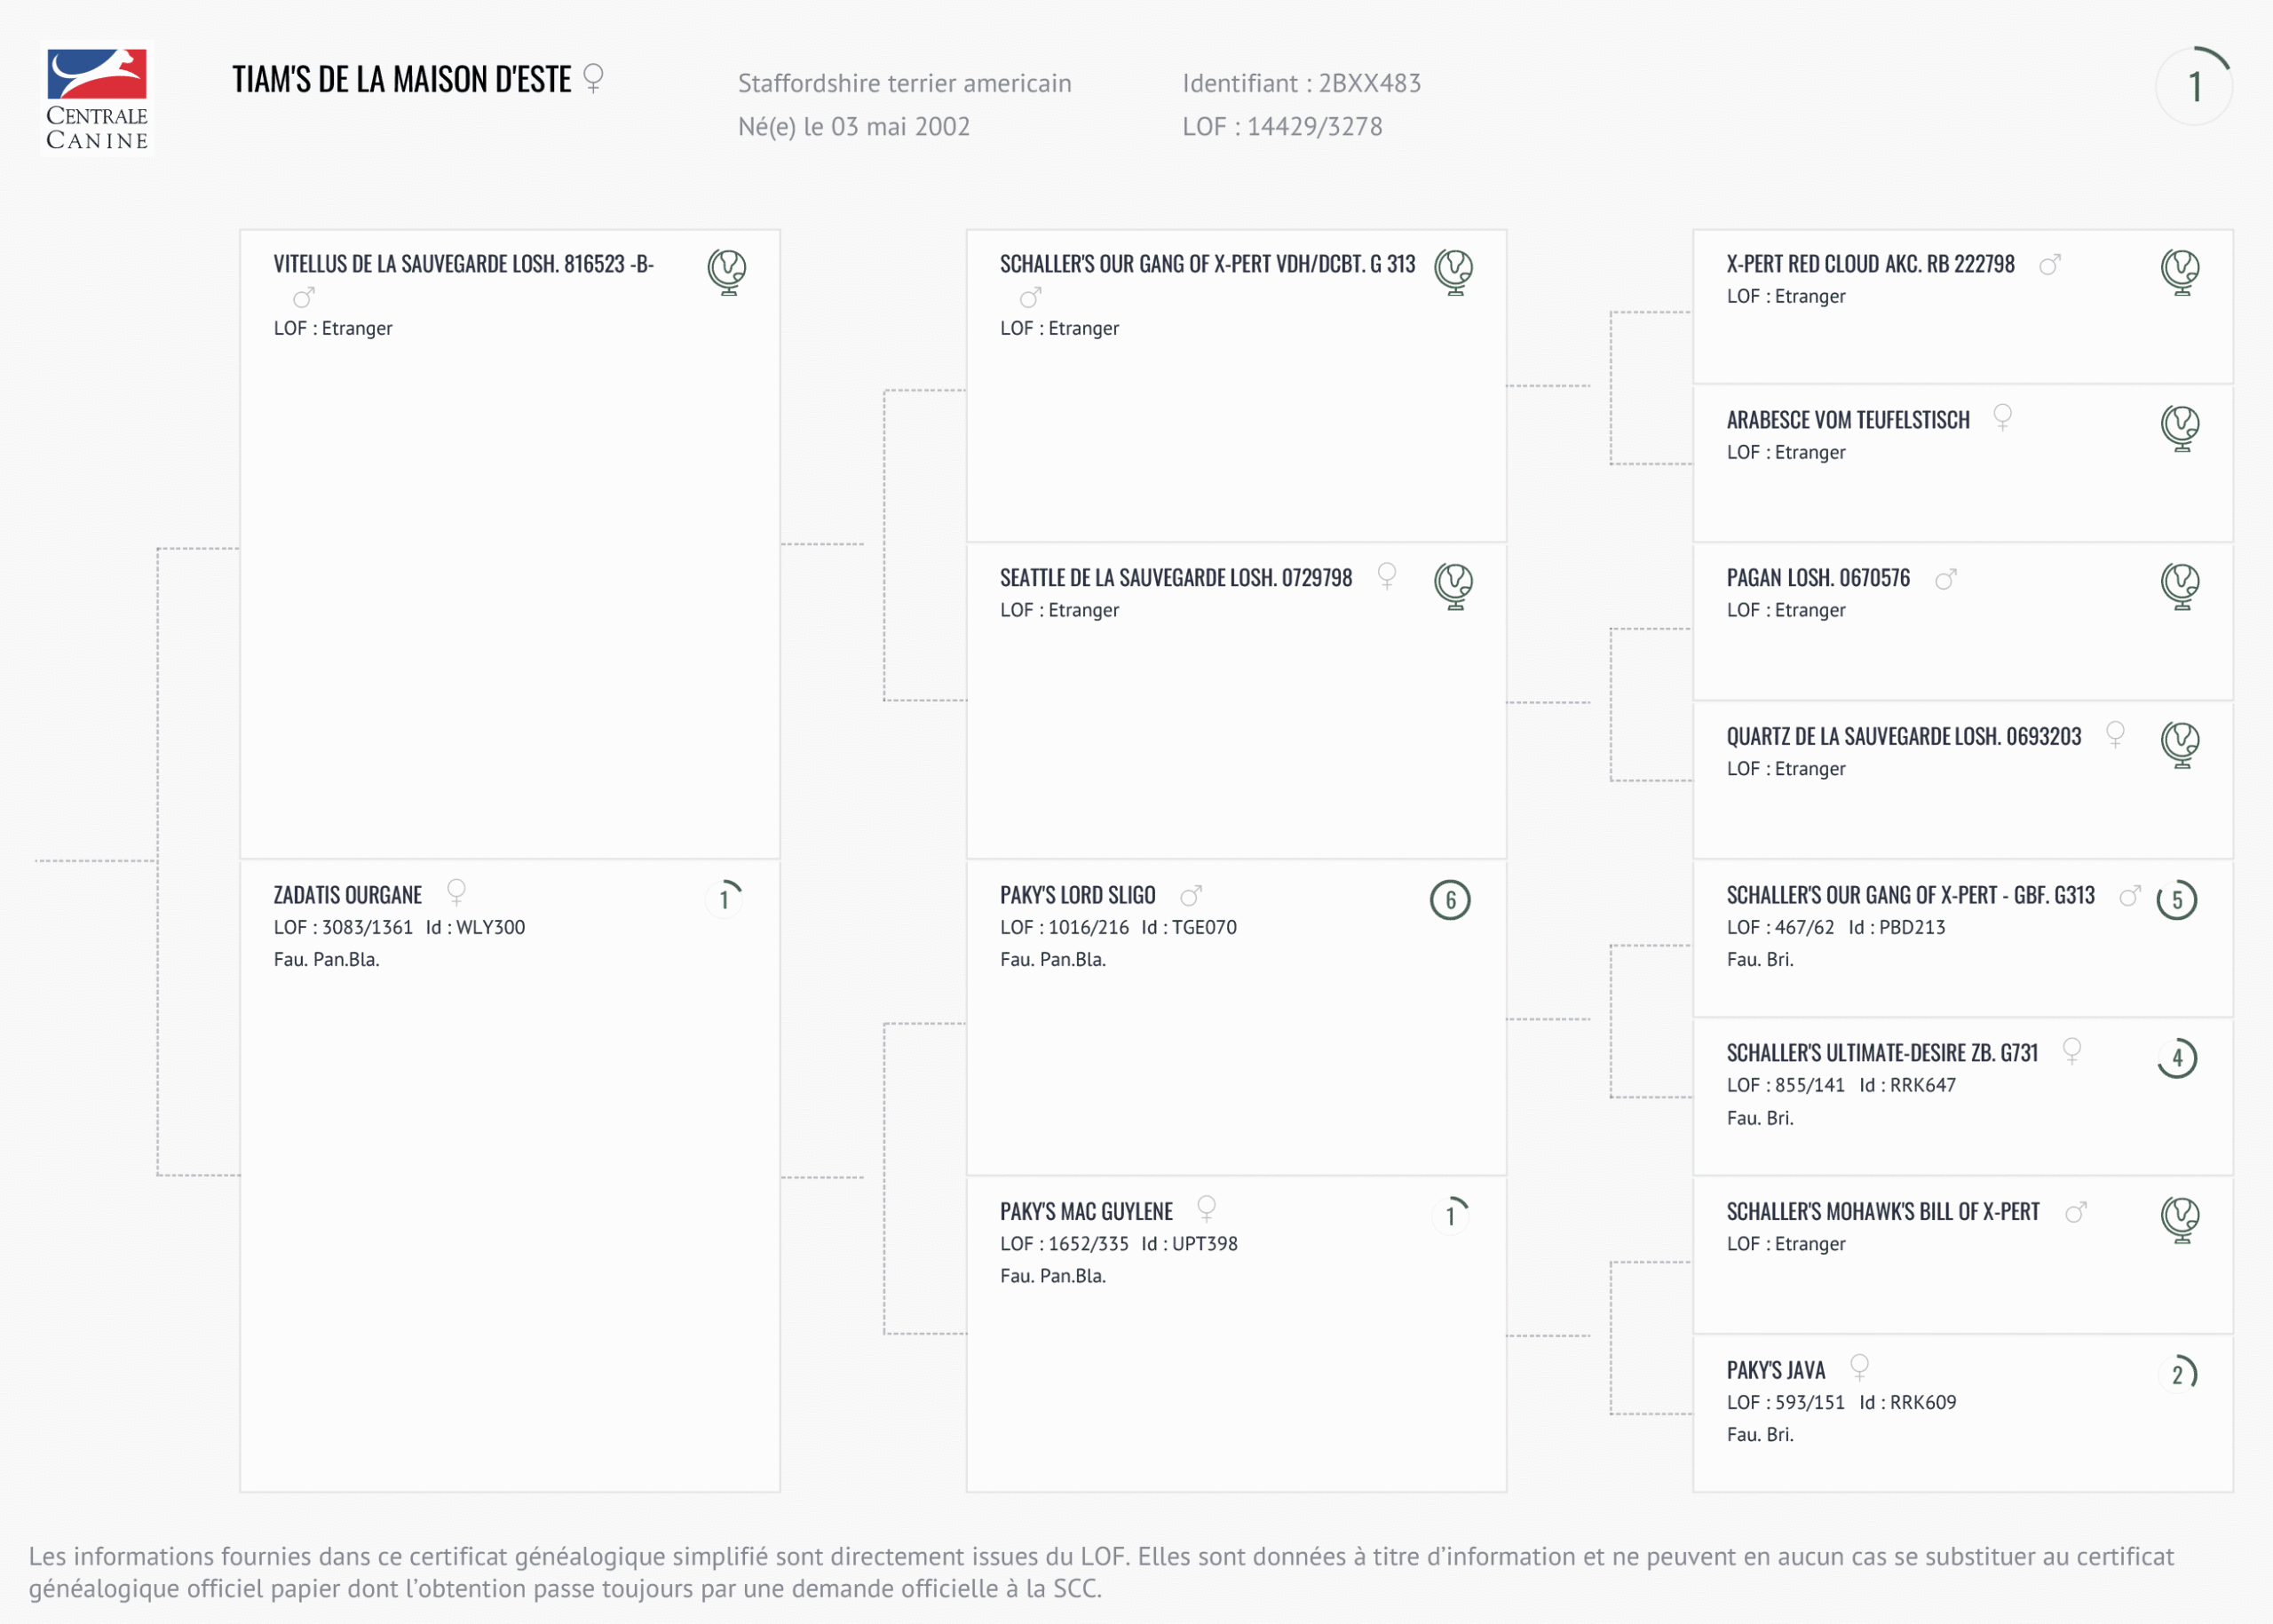Select the Pagan LOSH. 0670576 ancestor name
Viewport: 2273px width, 1624px height.
(1818, 578)
